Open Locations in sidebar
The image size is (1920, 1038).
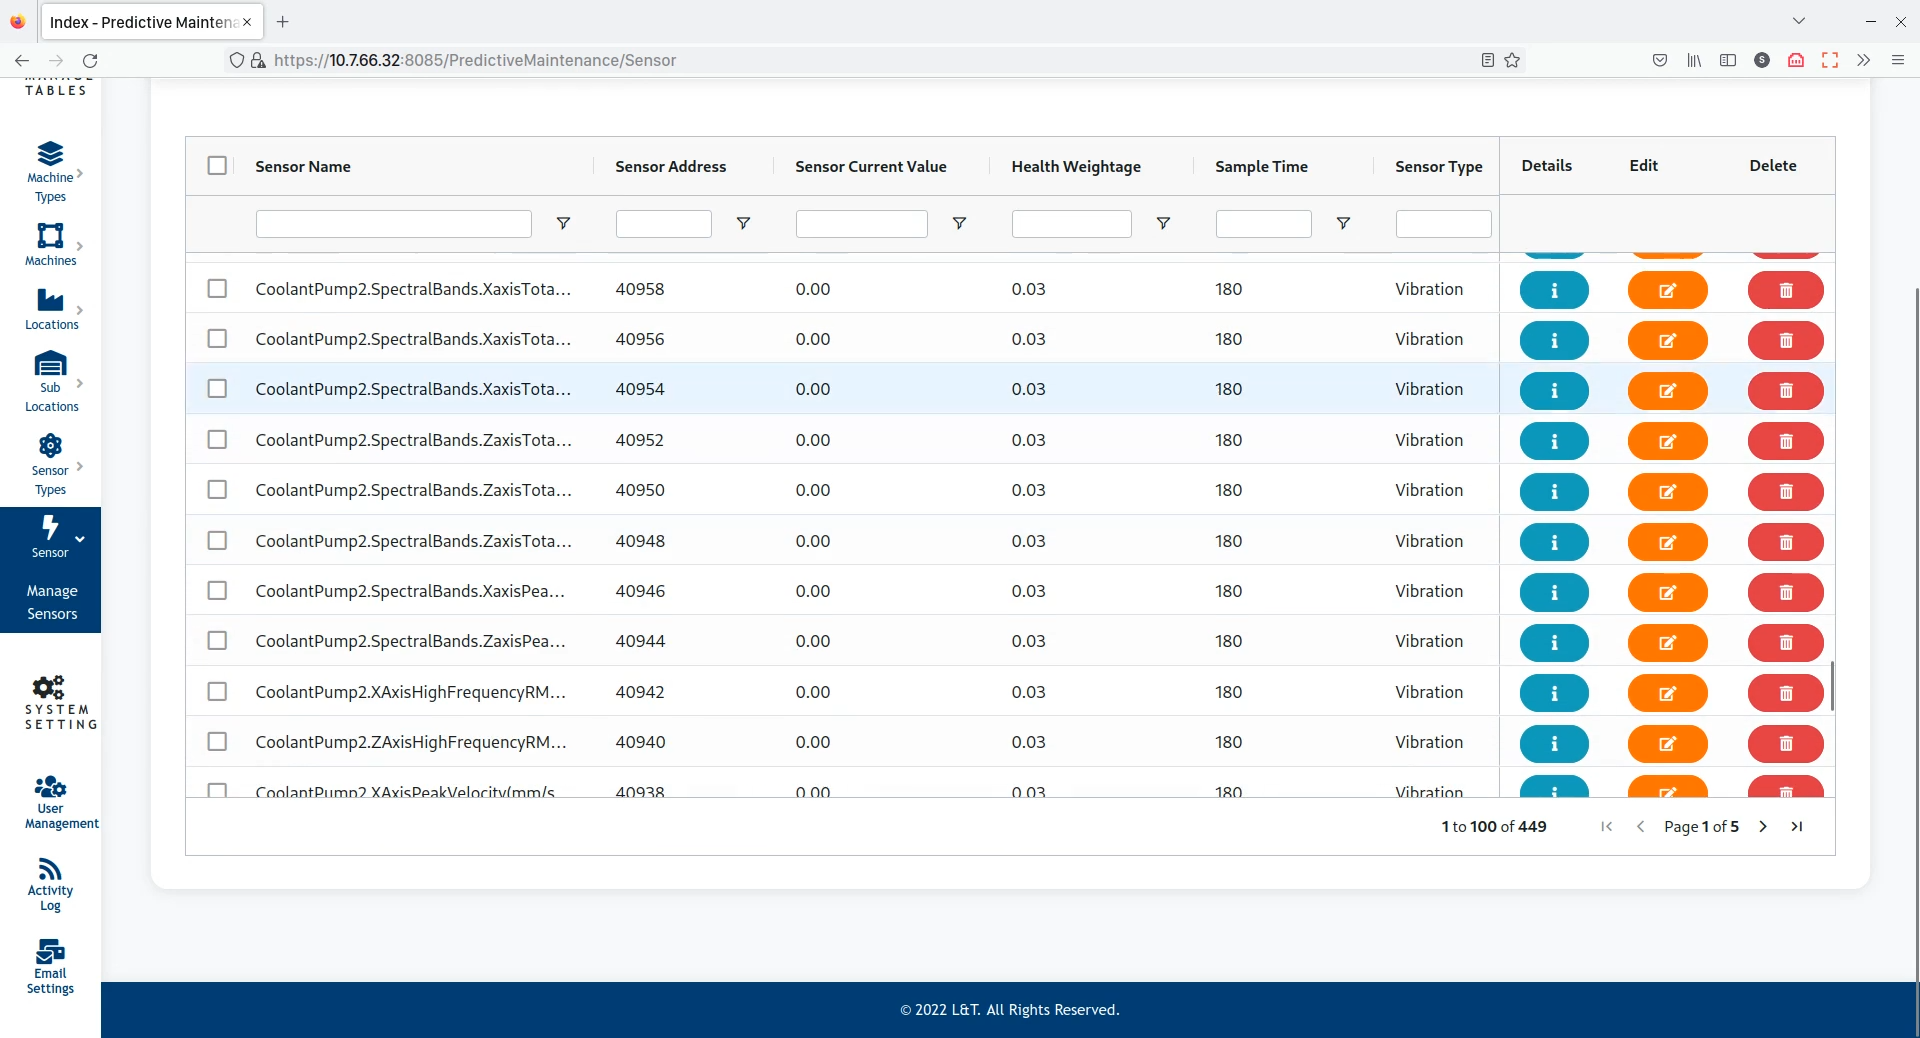[50, 310]
